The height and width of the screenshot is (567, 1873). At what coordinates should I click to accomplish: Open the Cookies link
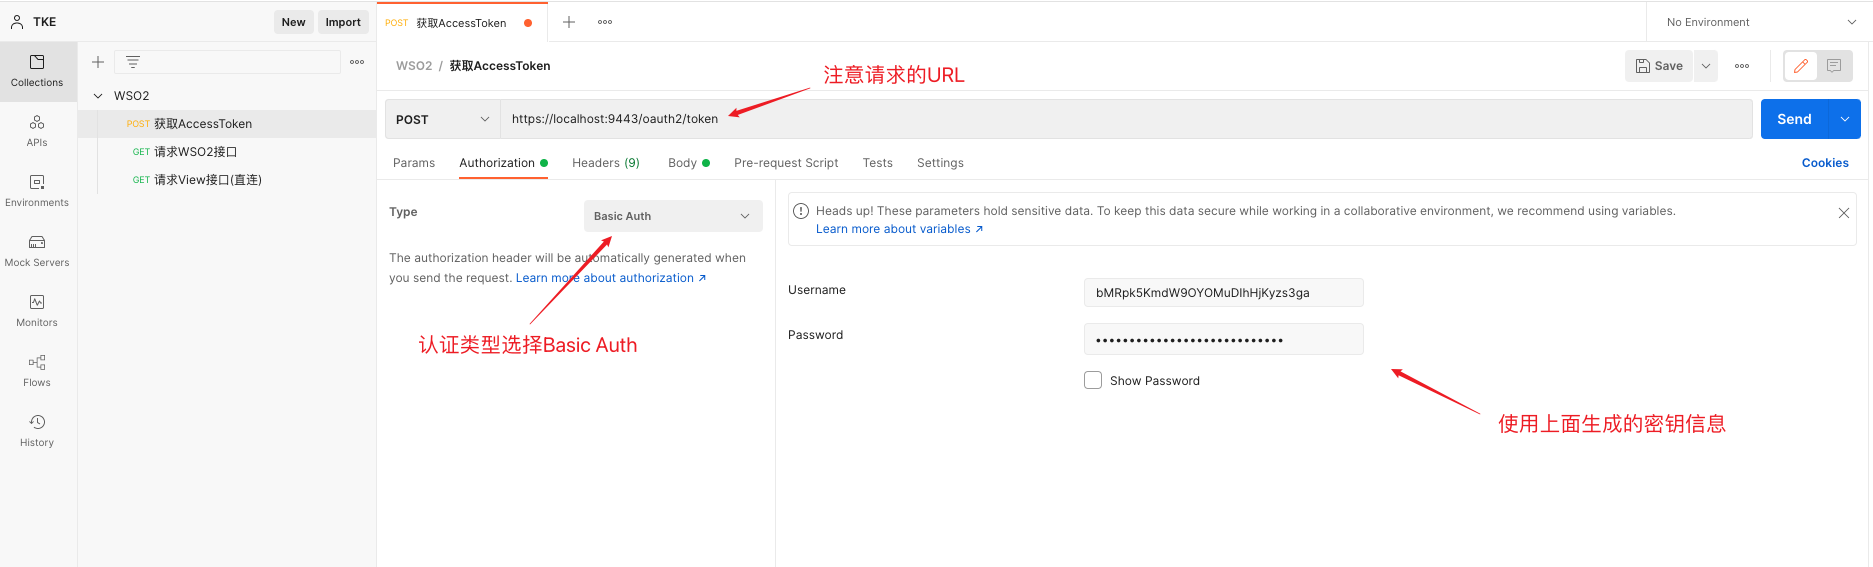pyautogui.click(x=1825, y=163)
